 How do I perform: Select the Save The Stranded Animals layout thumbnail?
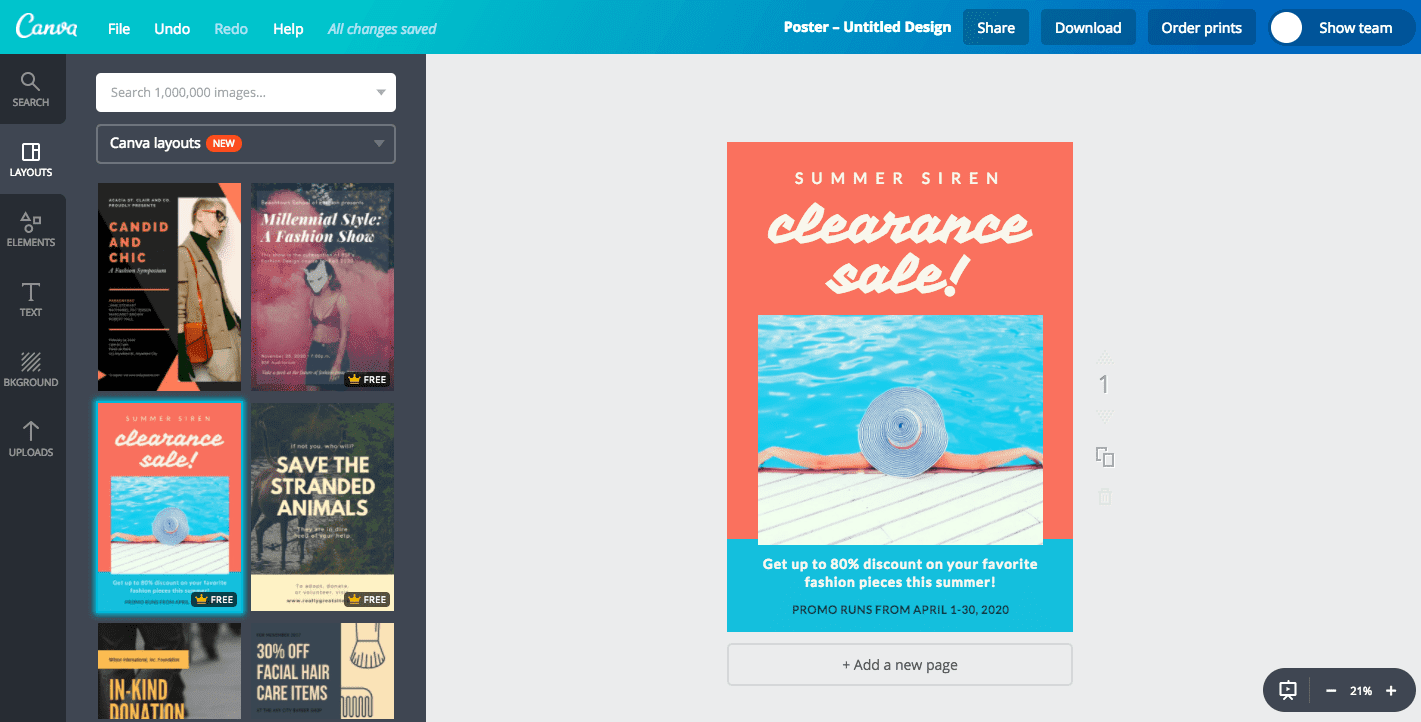click(321, 506)
